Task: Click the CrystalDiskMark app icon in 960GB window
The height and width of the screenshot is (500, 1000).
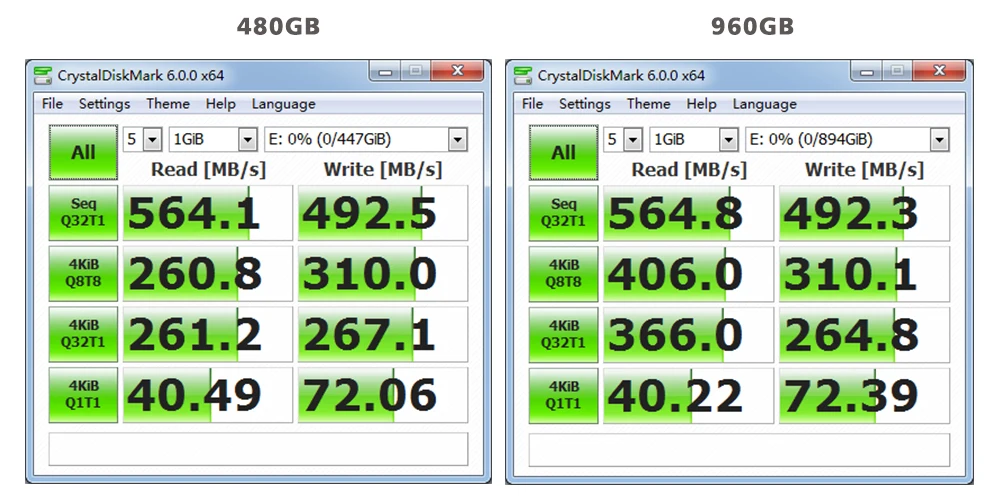Action: [x=523, y=75]
